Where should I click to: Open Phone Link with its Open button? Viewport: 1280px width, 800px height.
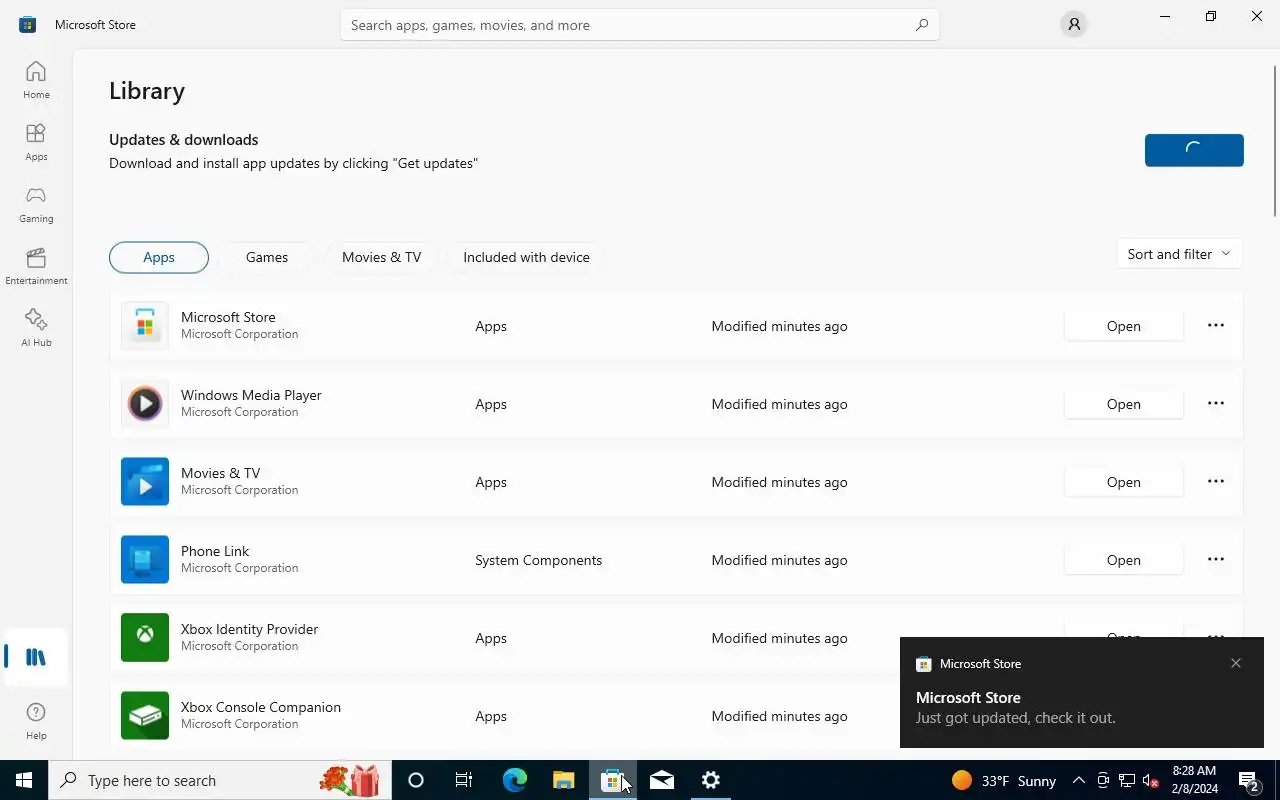(1124, 560)
